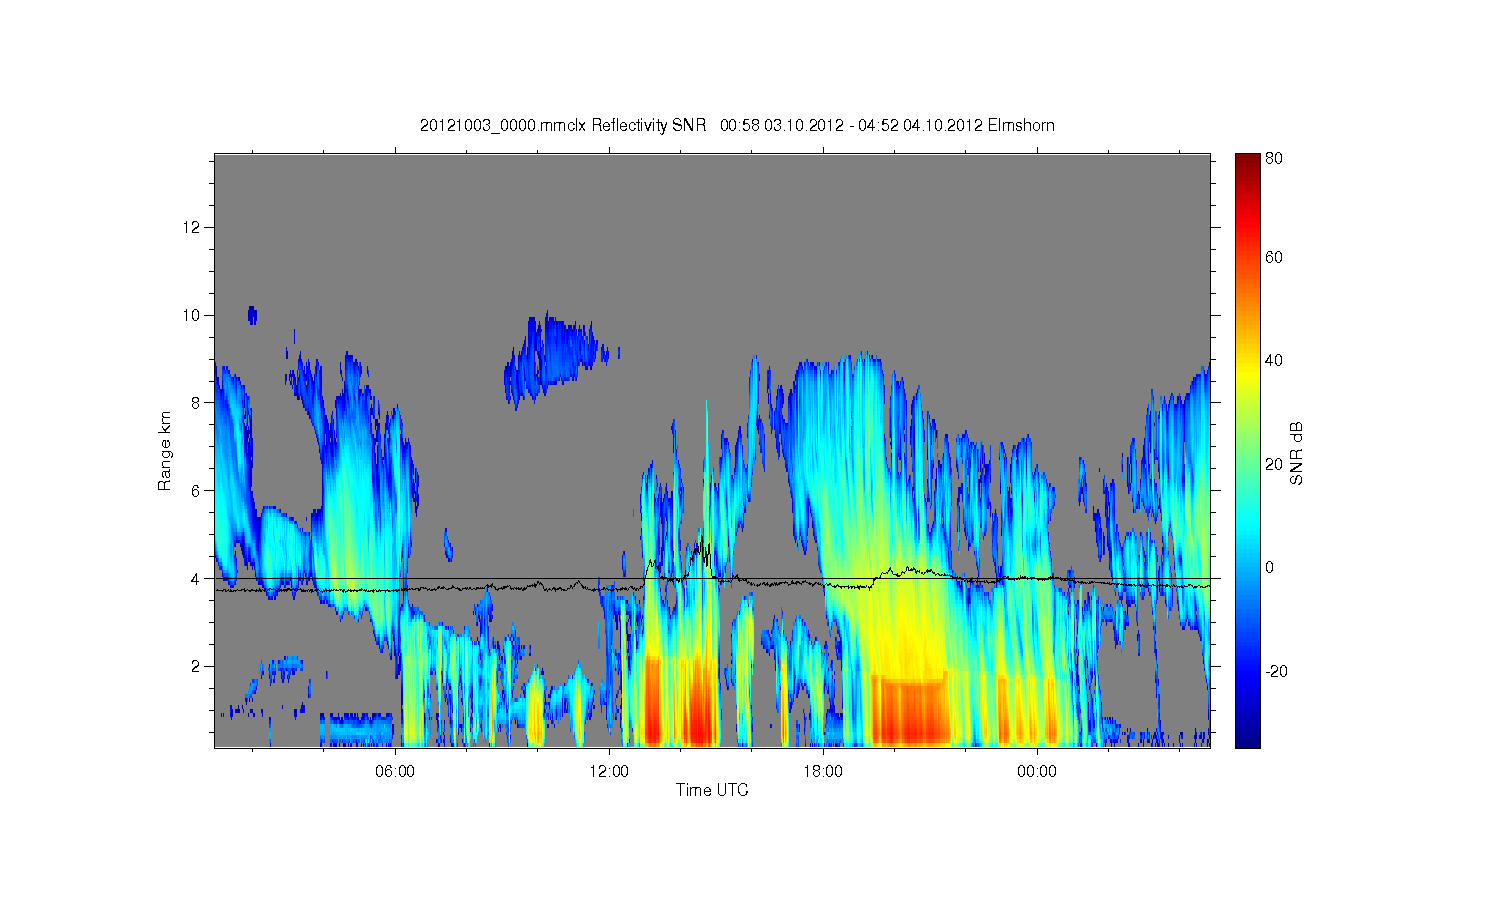Viewport: 1500px width, 900px height.
Task: Select the 'Range km' y-axis label
Action: tap(164, 451)
